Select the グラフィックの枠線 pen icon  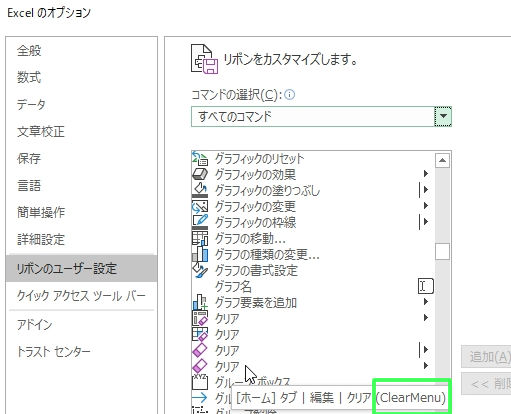click(200, 222)
